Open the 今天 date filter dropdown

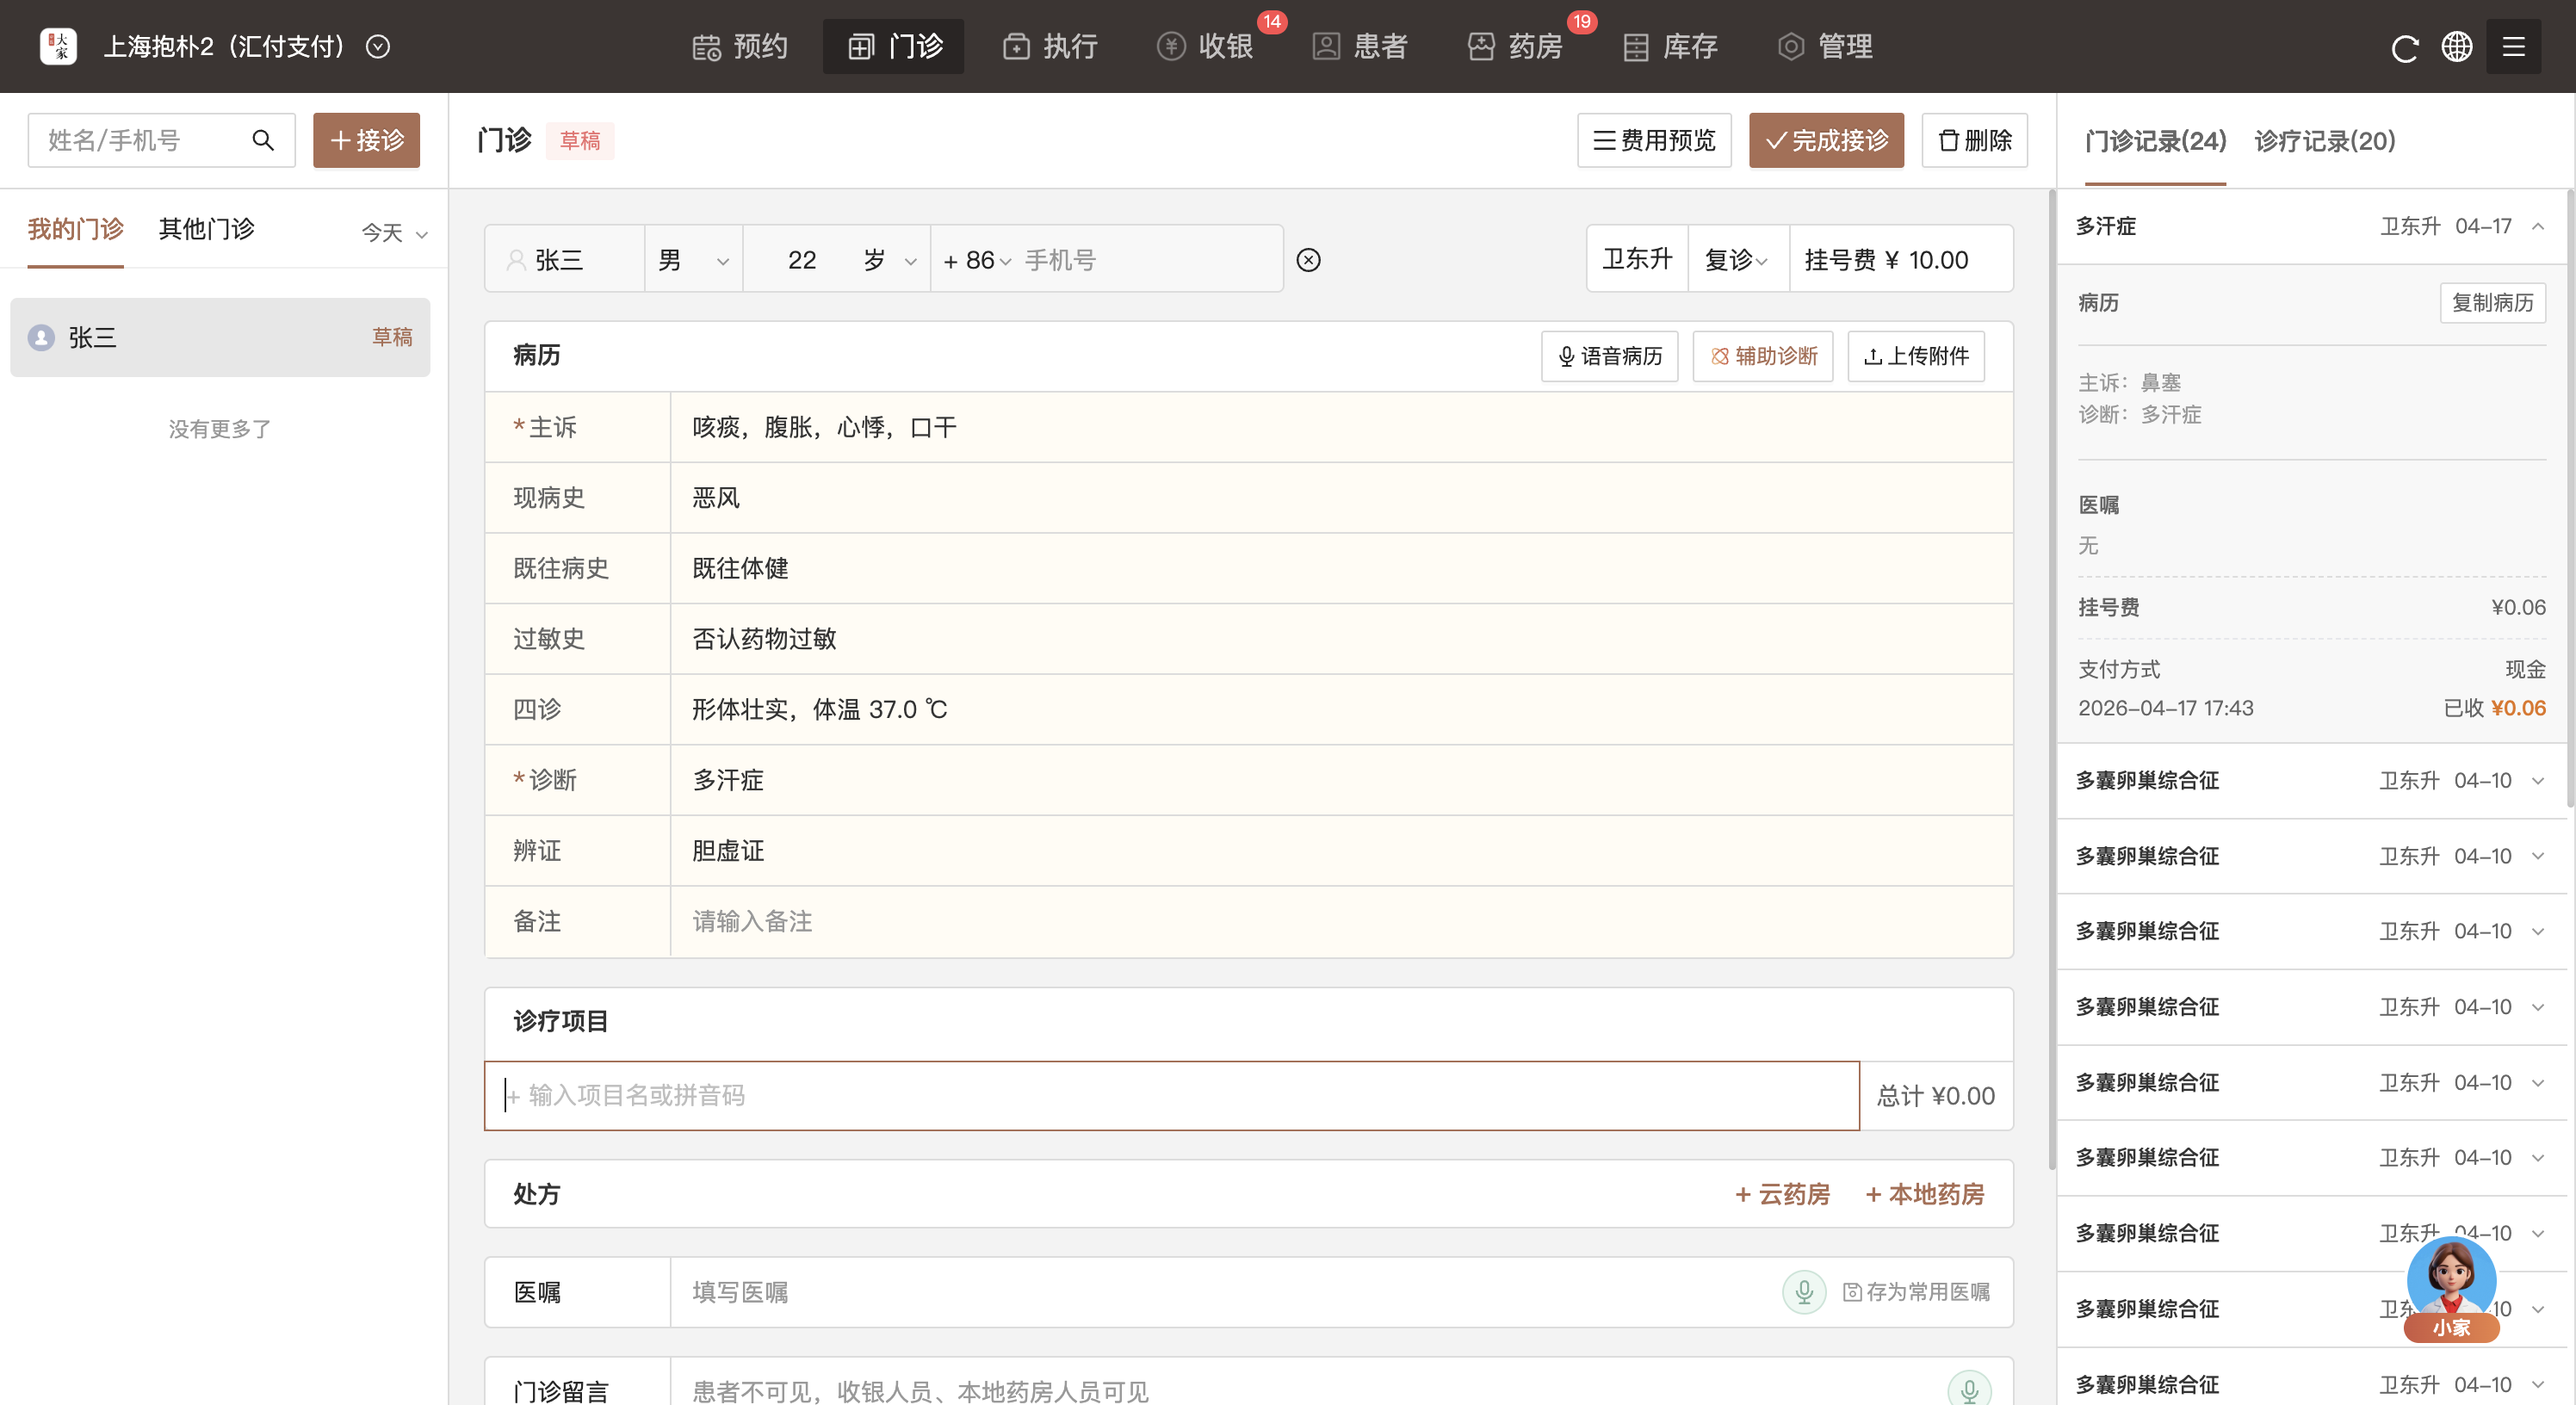(x=394, y=233)
